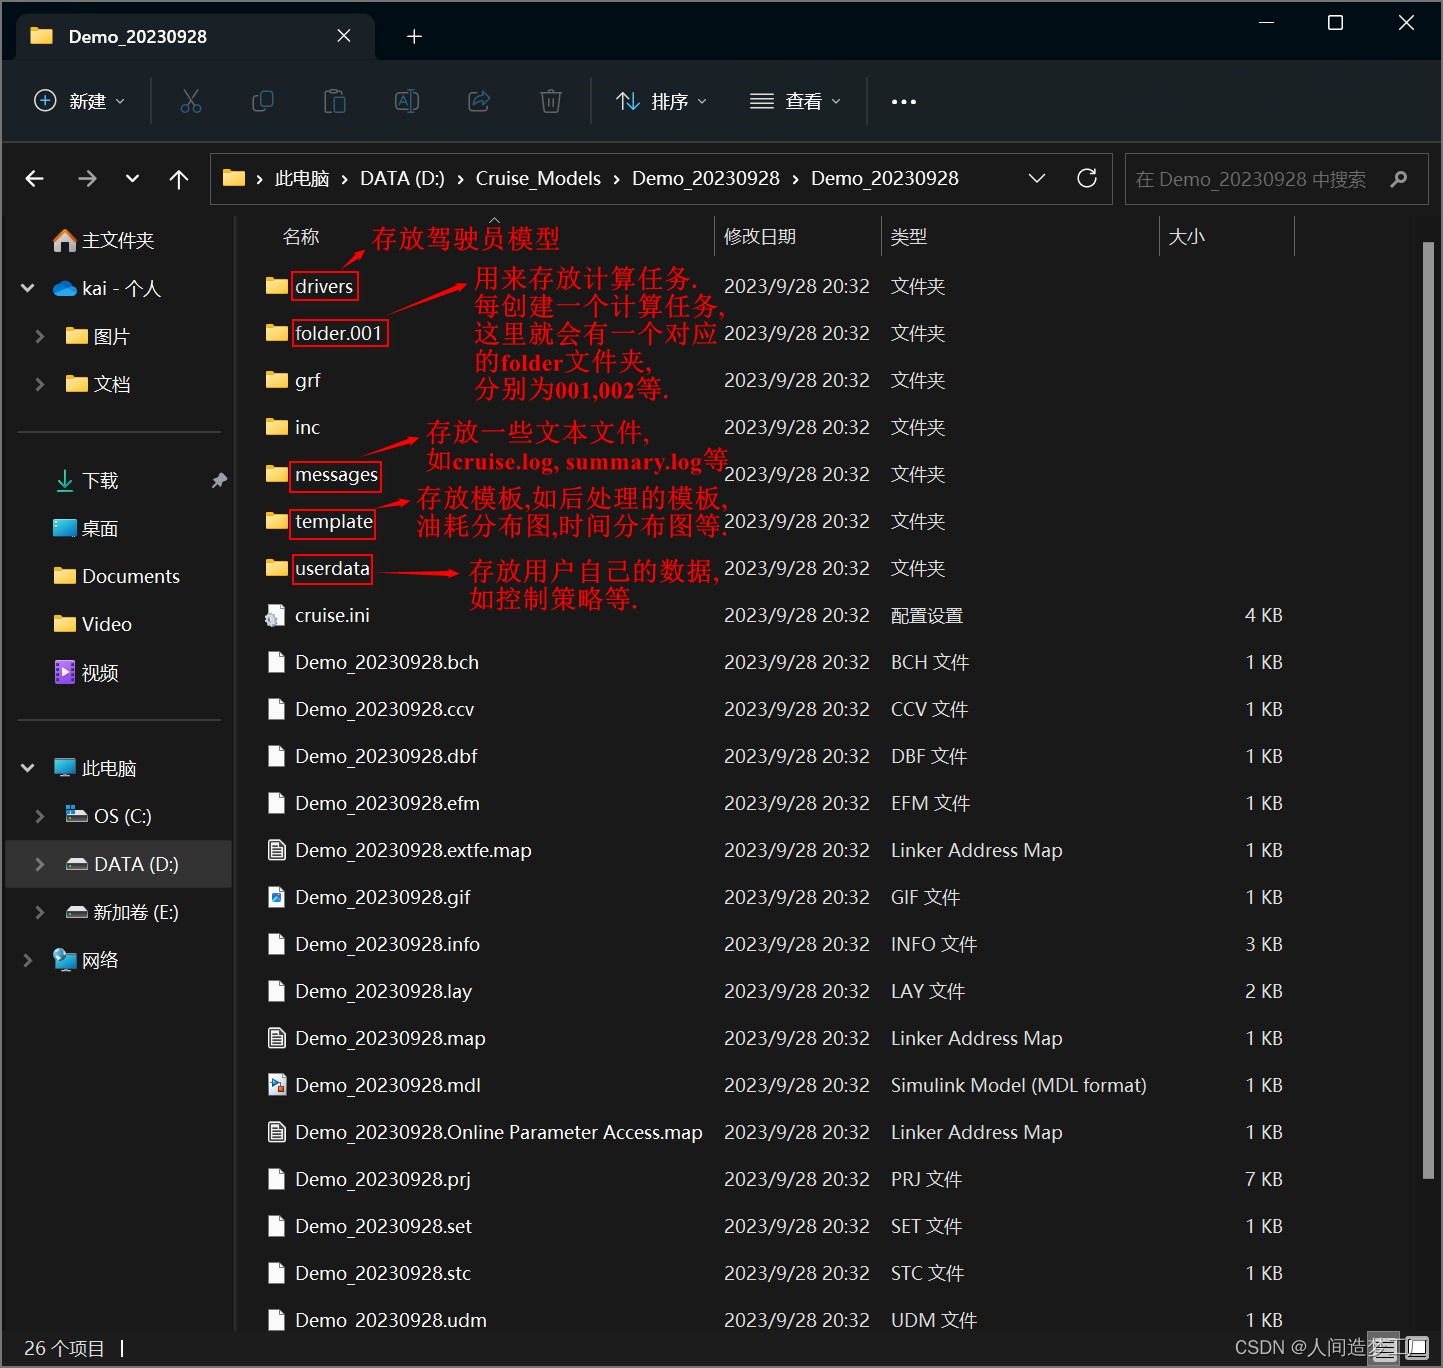Expand the address bar history dropdown
The image size is (1443, 1368).
point(1037,178)
